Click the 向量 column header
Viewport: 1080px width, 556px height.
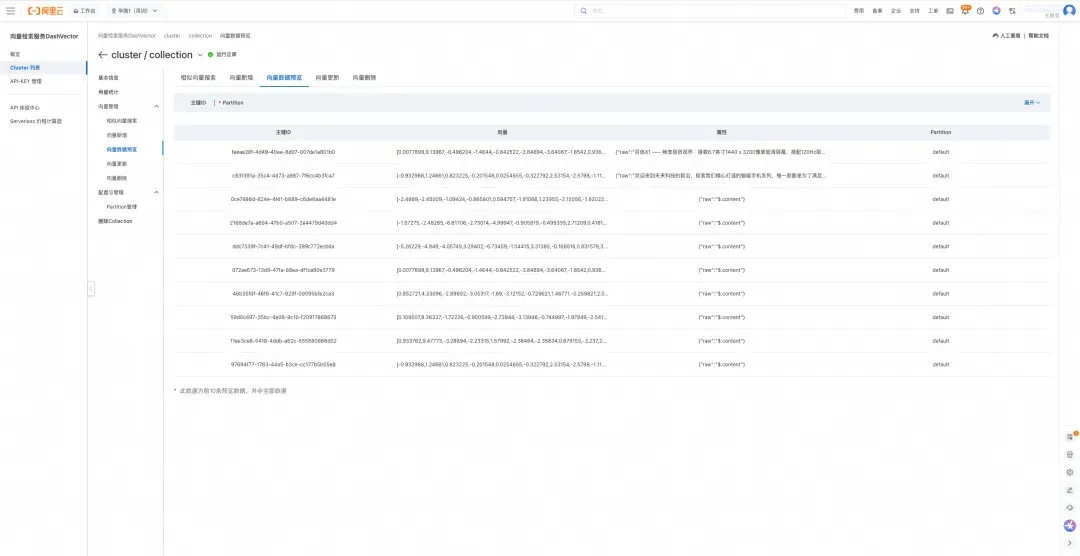[x=502, y=132]
